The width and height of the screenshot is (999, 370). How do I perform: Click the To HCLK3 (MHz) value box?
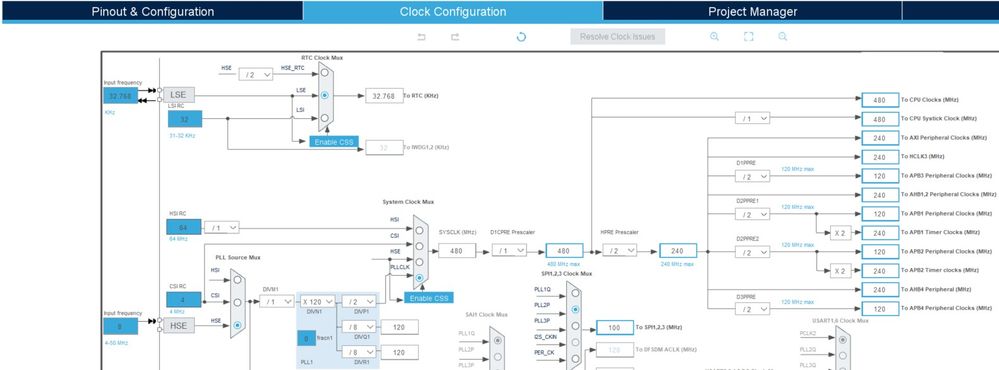880,157
